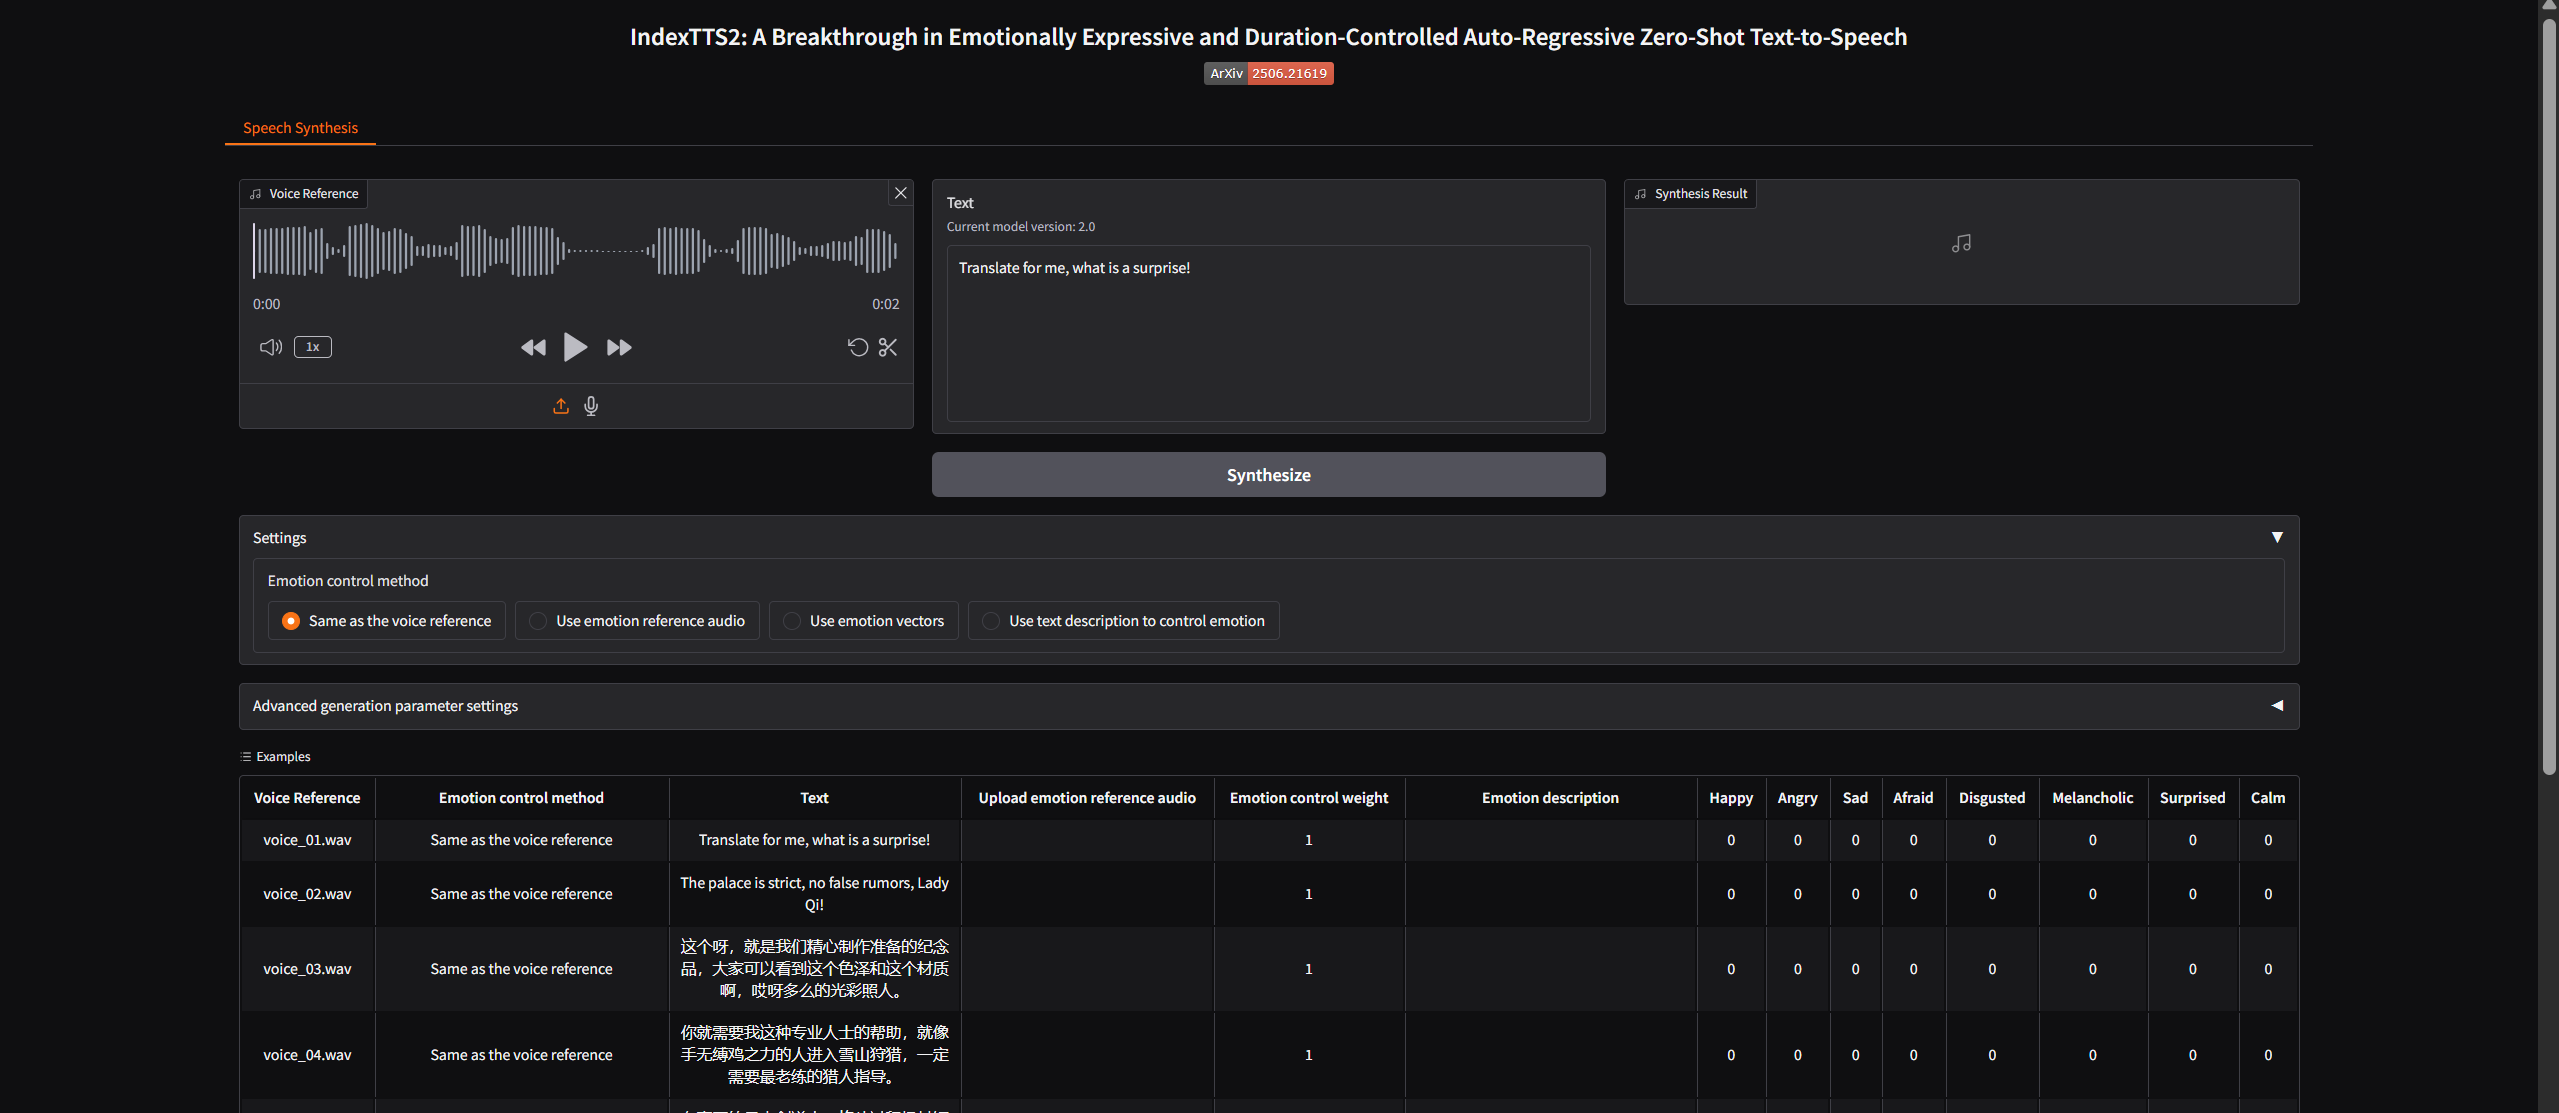Select Use emotion reference audio option

pos(538,621)
